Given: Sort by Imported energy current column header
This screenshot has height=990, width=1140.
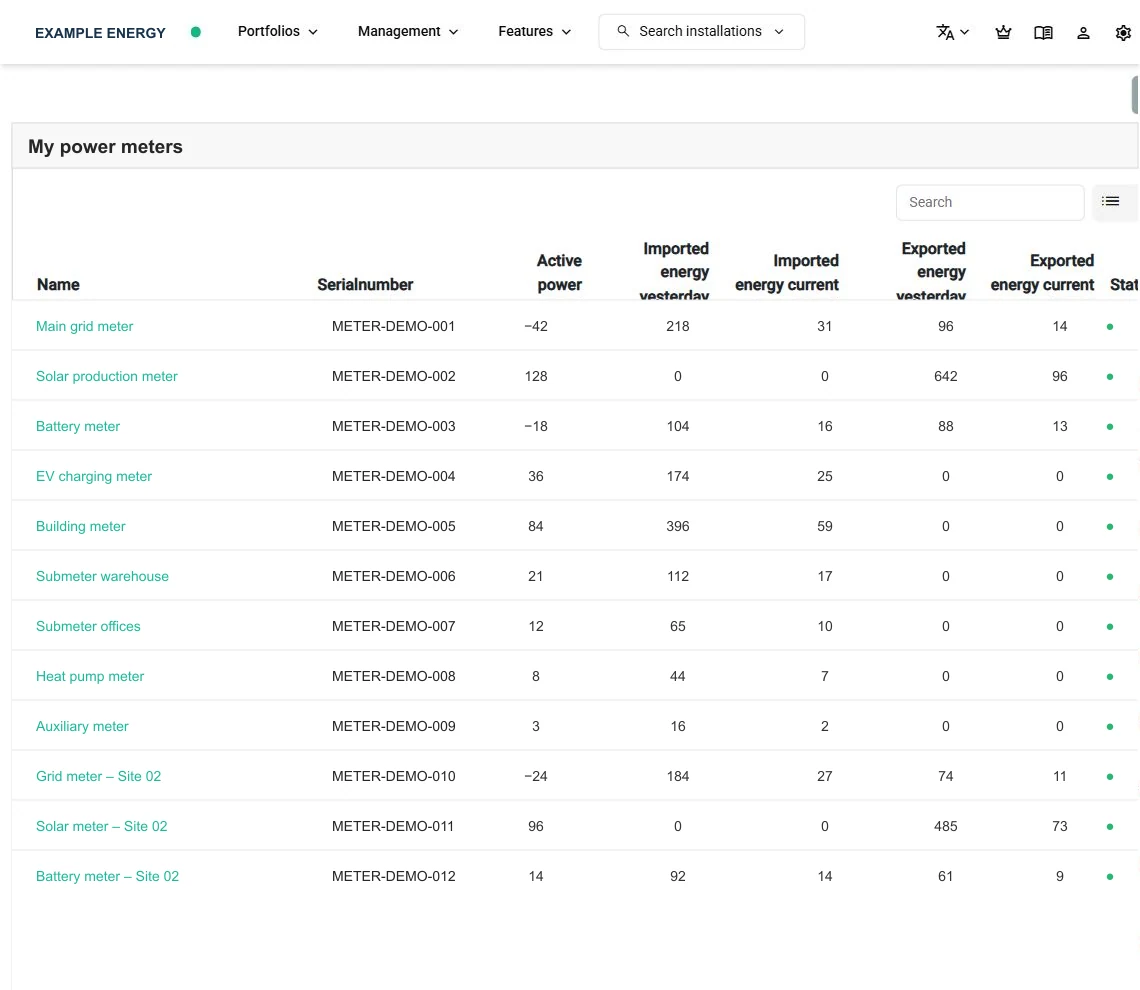Looking at the screenshot, I should click(787, 273).
